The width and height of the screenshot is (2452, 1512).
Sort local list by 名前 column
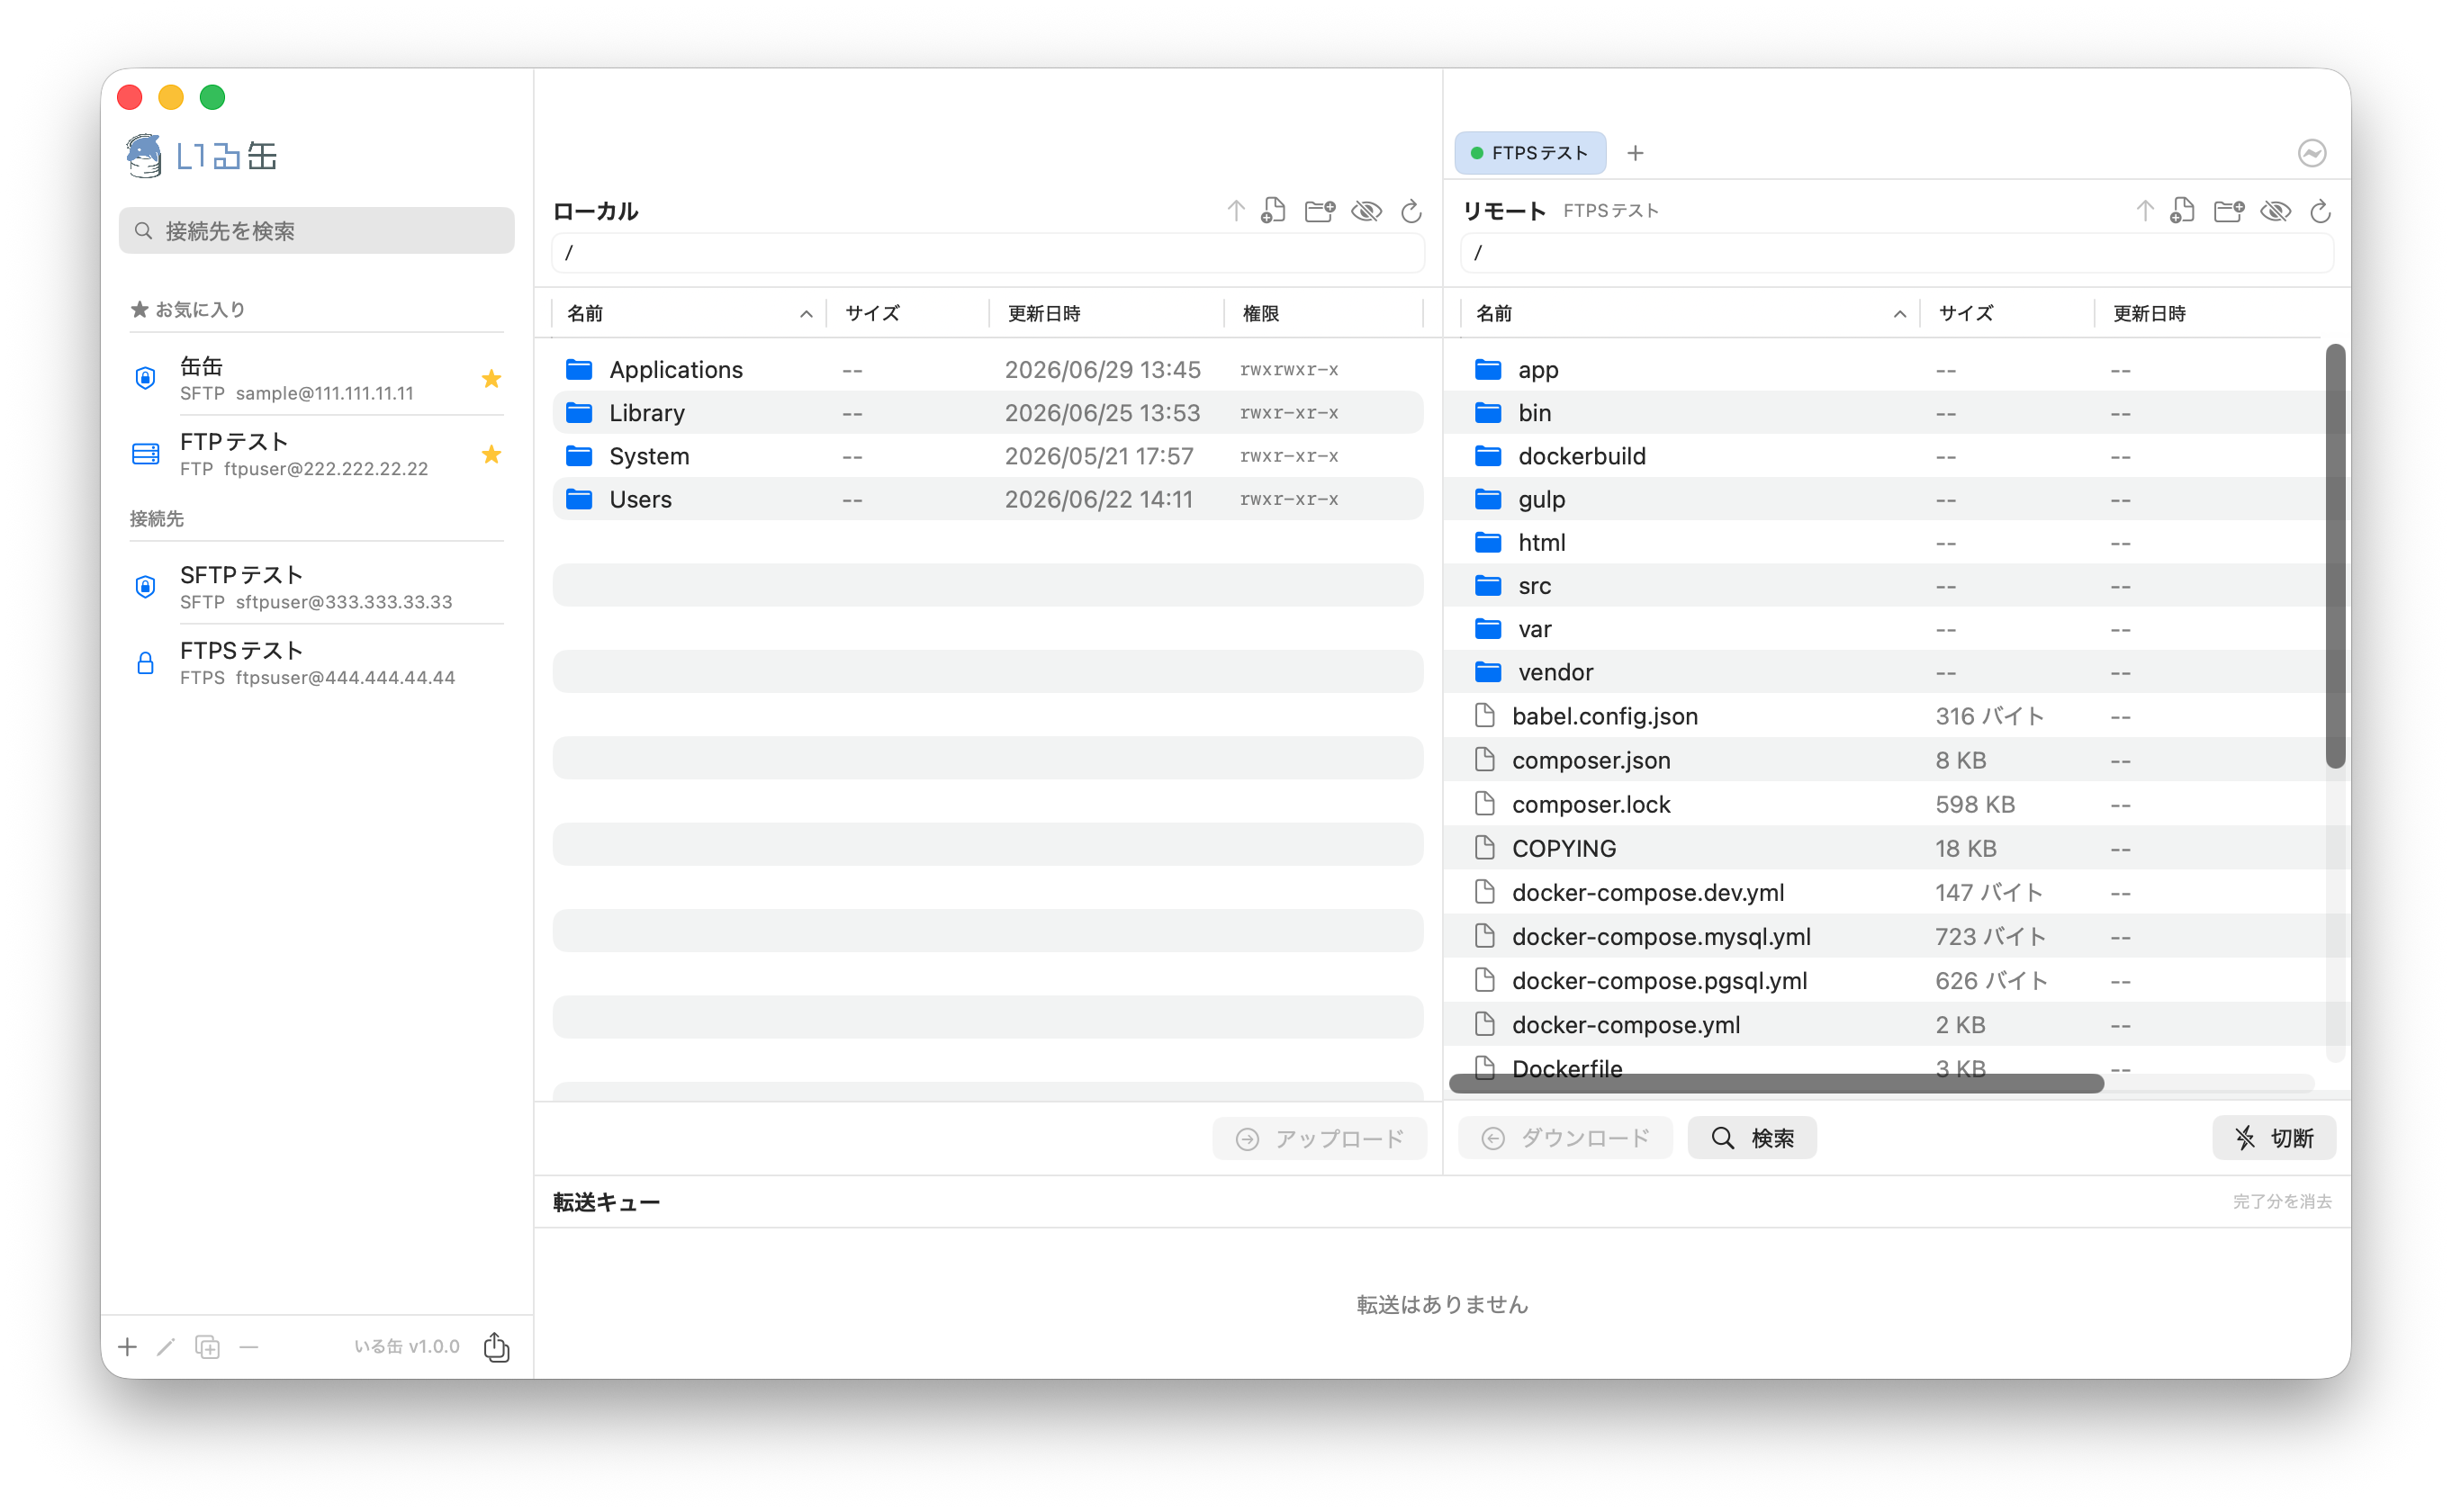point(688,314)
